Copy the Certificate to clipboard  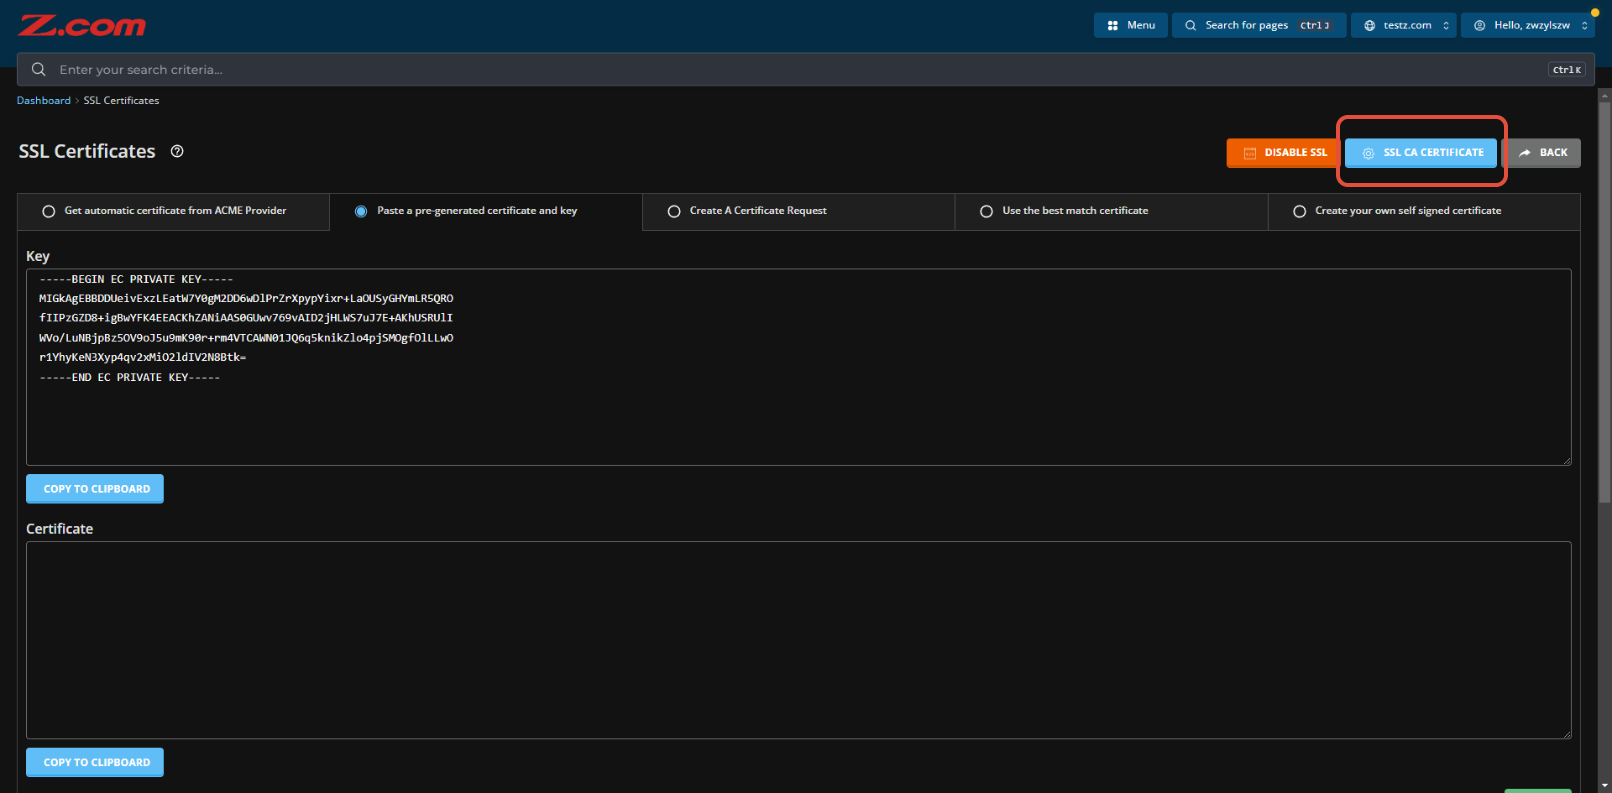[x=95, y=762]
